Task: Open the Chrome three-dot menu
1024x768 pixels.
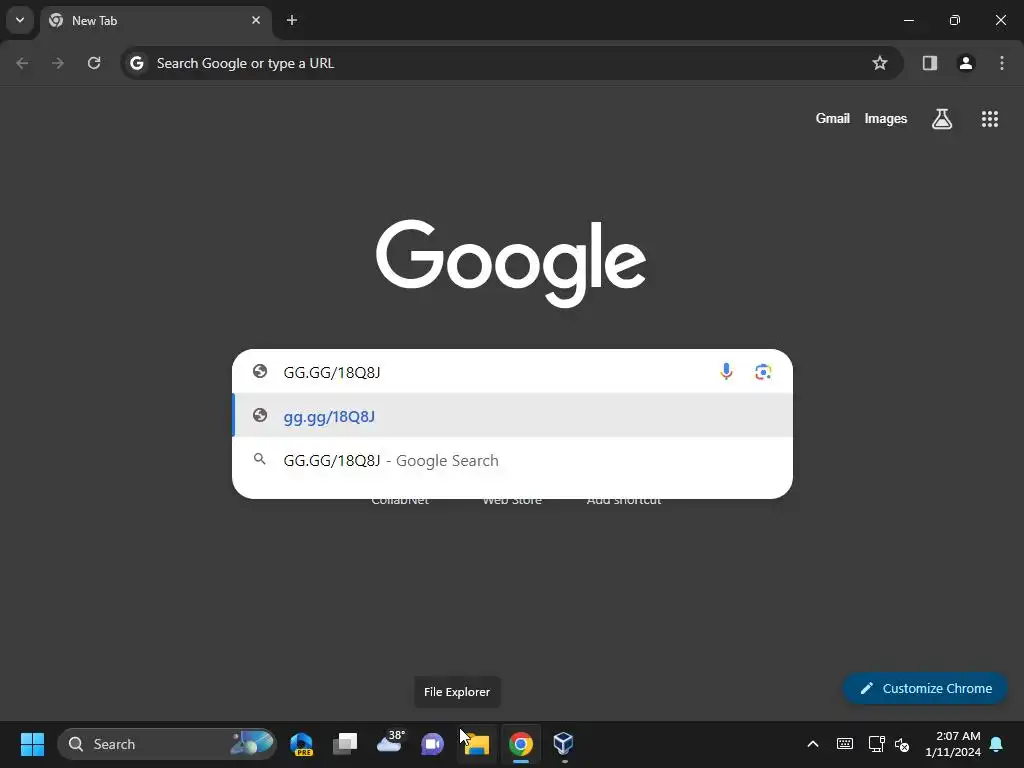Action: (x=1002, y=63)
